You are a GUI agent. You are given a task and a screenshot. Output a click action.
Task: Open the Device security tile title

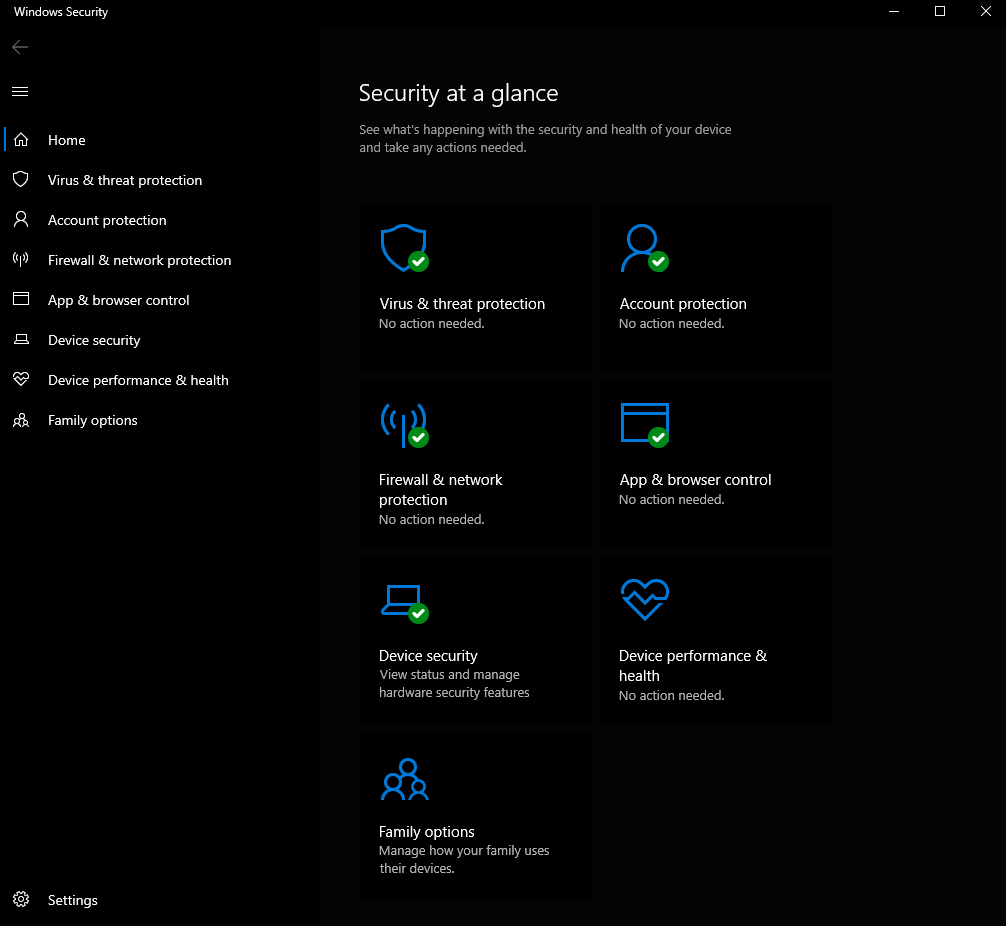(428, 656)
